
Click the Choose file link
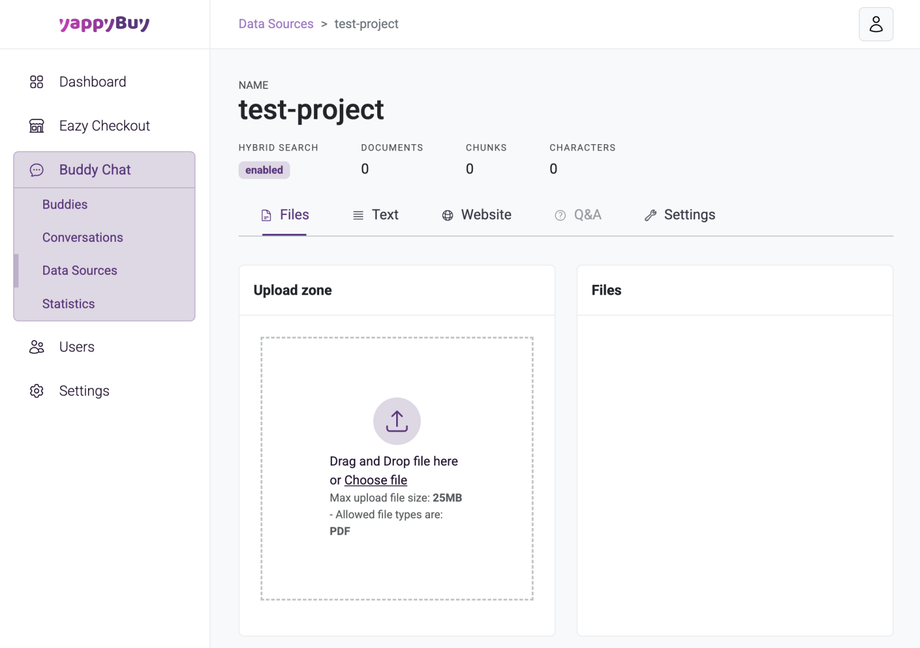click(375, 480)
